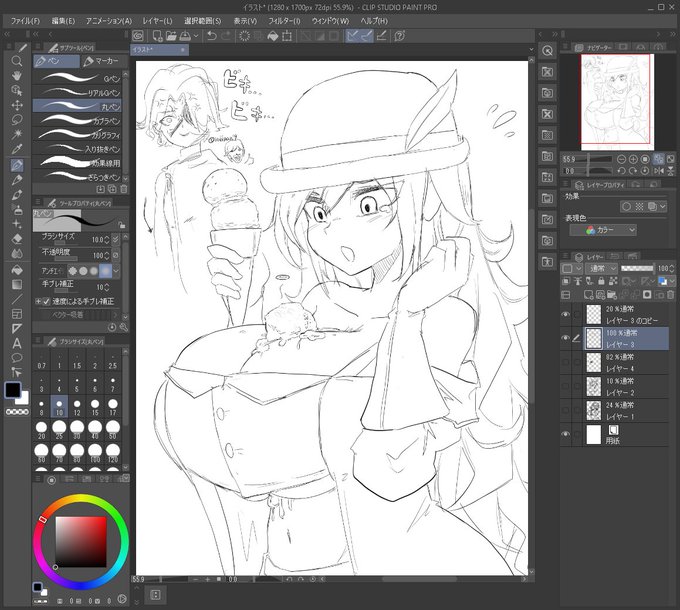Switch to the マーカー sub tool tab
This screenshot has height=610, width=680.
tap(103, 61)
